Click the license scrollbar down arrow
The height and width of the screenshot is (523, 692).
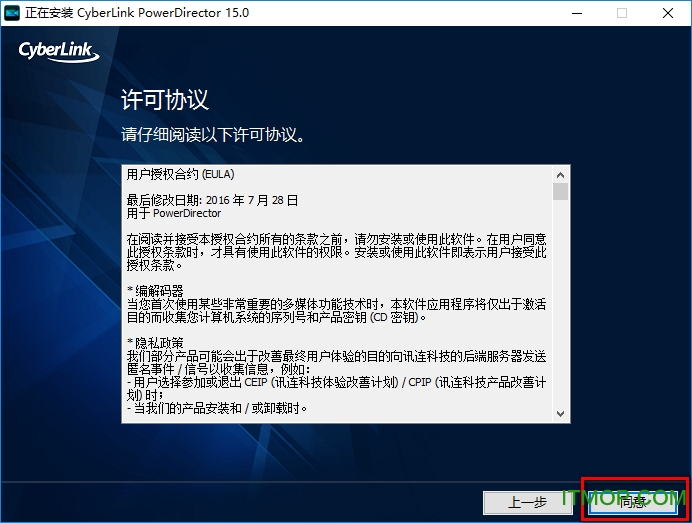pyautogui.click(x=560, y=414)
